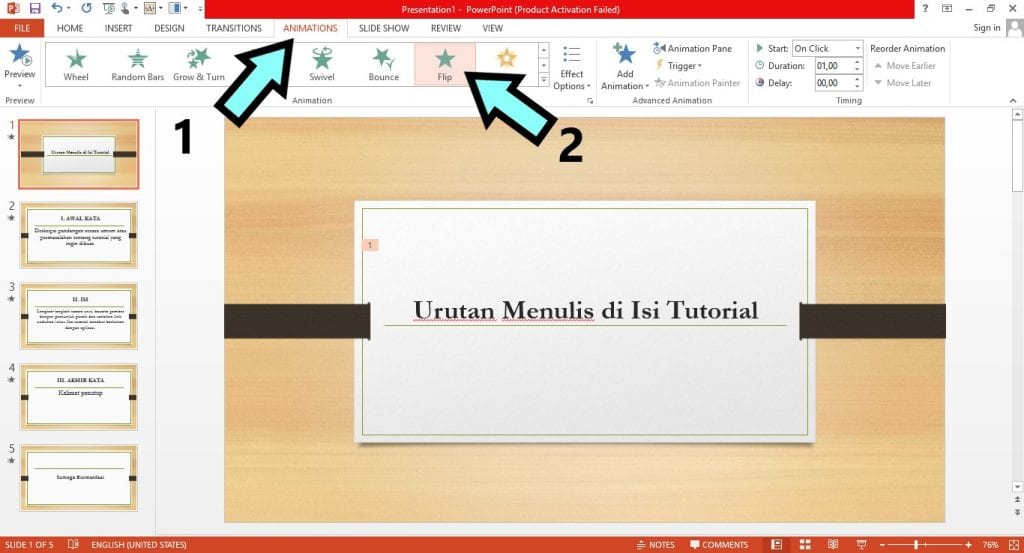Click the zoom out minus button
The image size is (1024, 553).
click(x=882, y=545)
